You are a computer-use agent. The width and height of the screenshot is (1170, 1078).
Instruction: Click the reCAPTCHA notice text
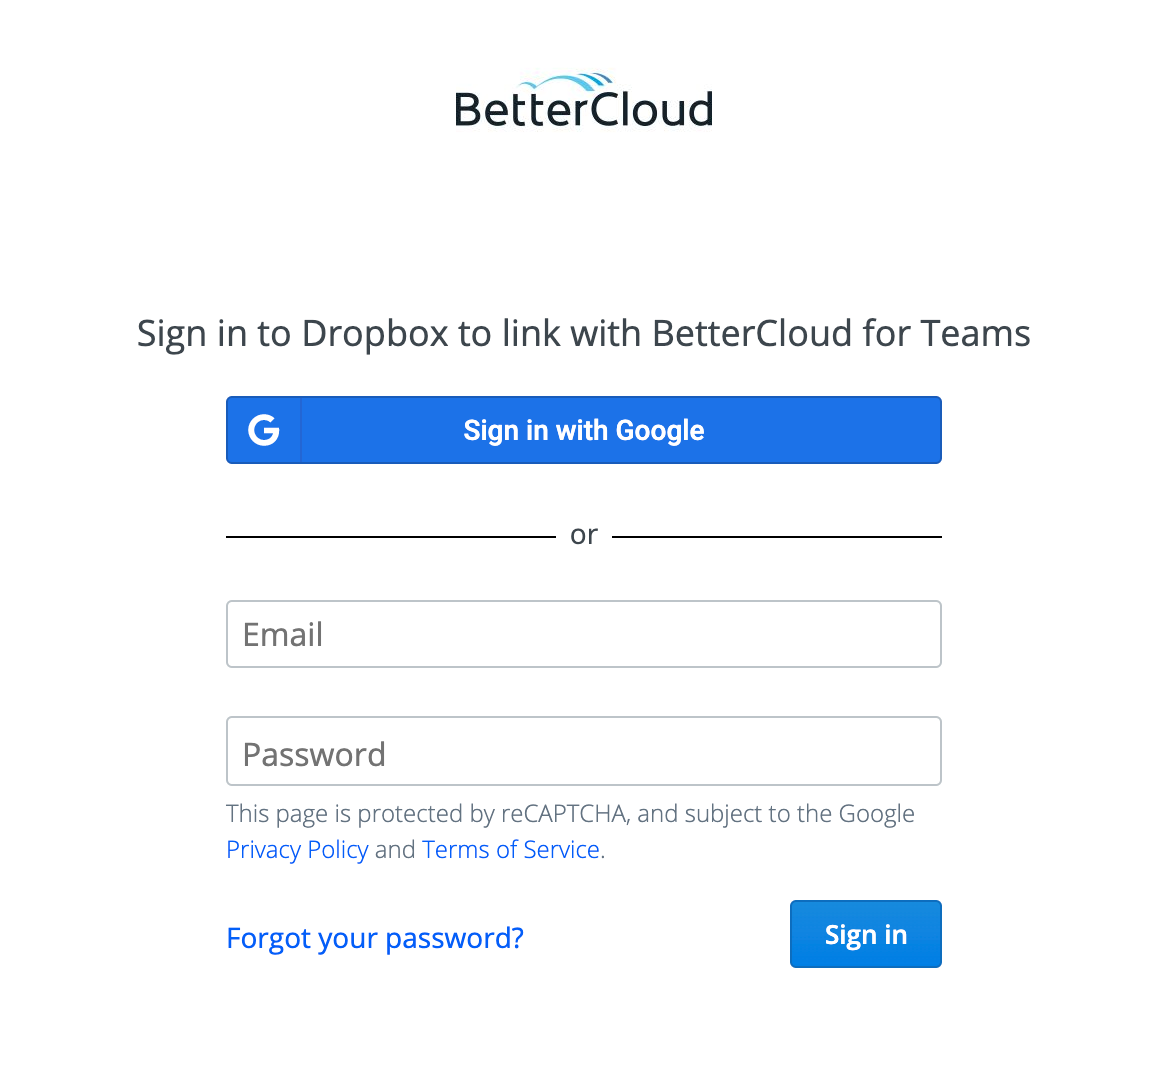(x=570, y=813)
